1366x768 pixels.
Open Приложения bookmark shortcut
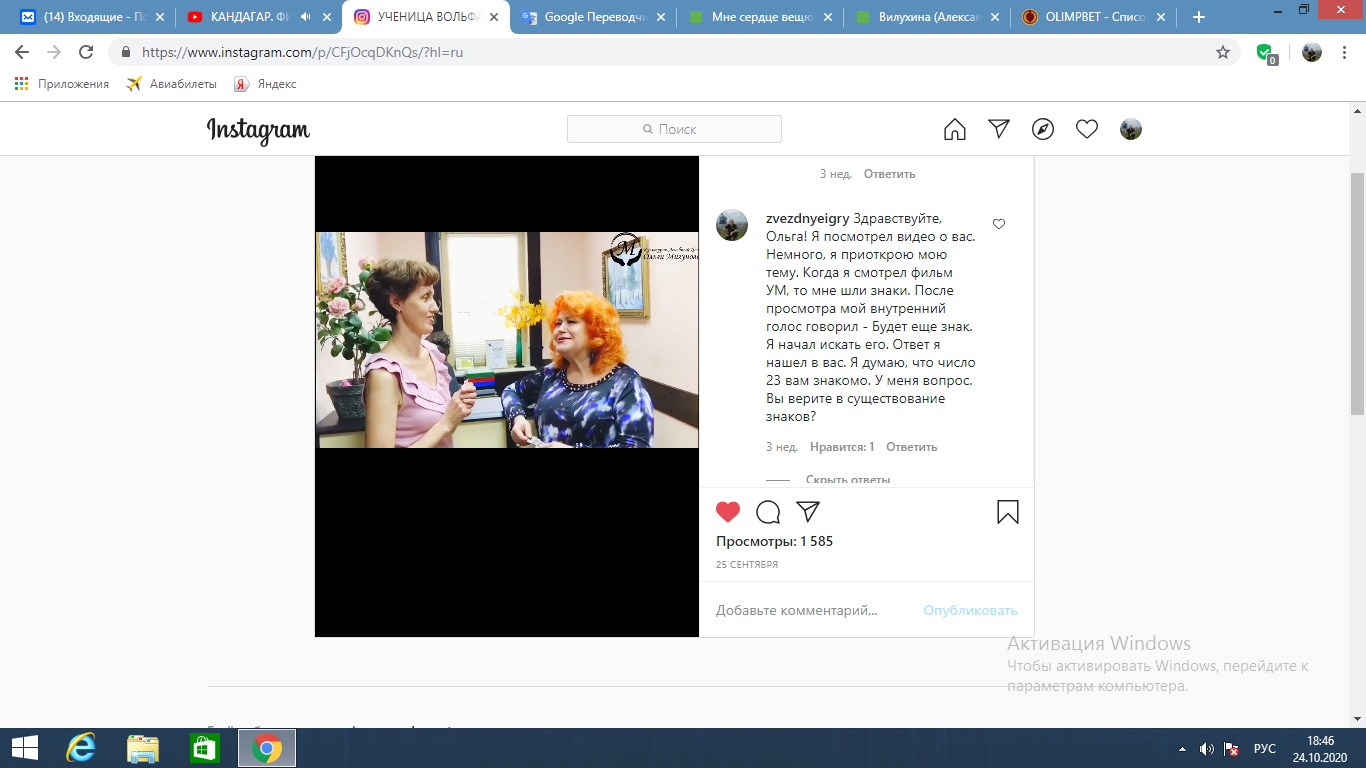click(61, 84)
